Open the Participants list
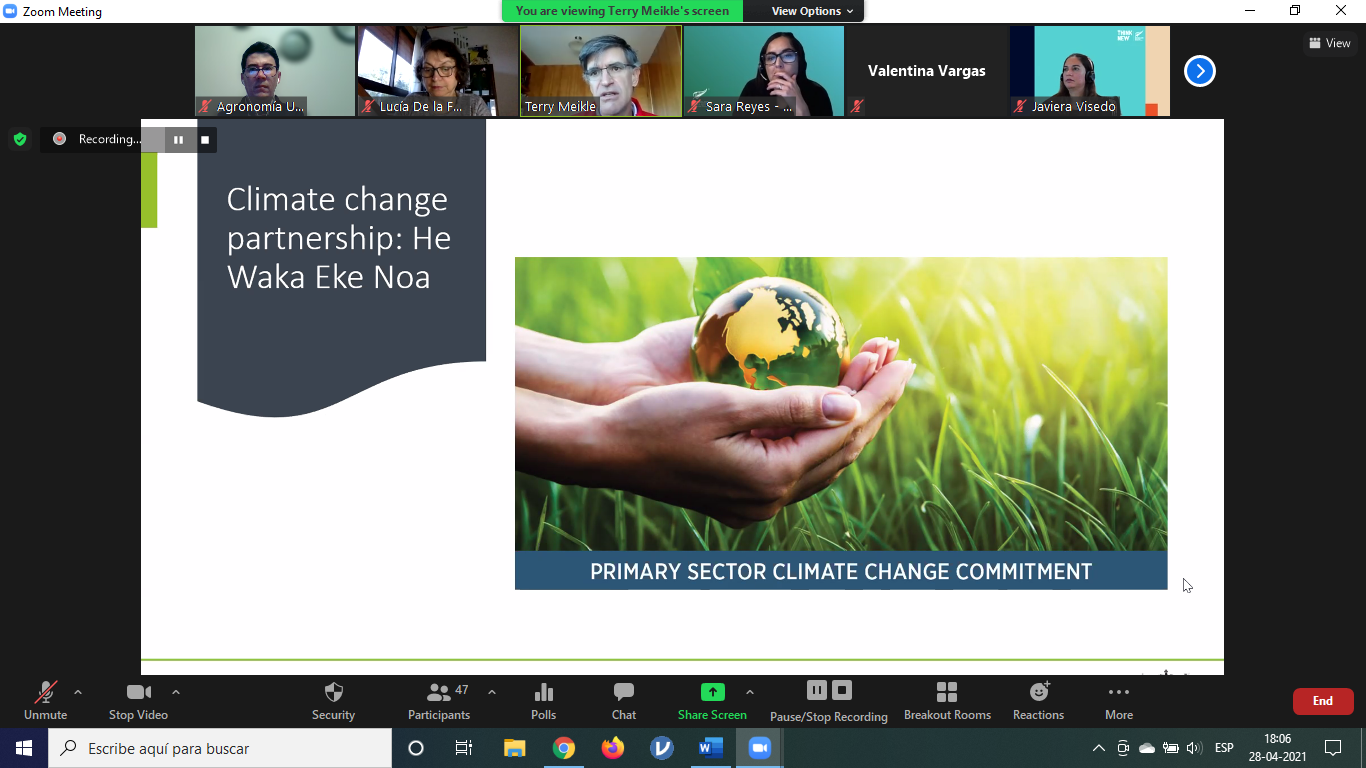1366x768 pixels. coord(439,701)
